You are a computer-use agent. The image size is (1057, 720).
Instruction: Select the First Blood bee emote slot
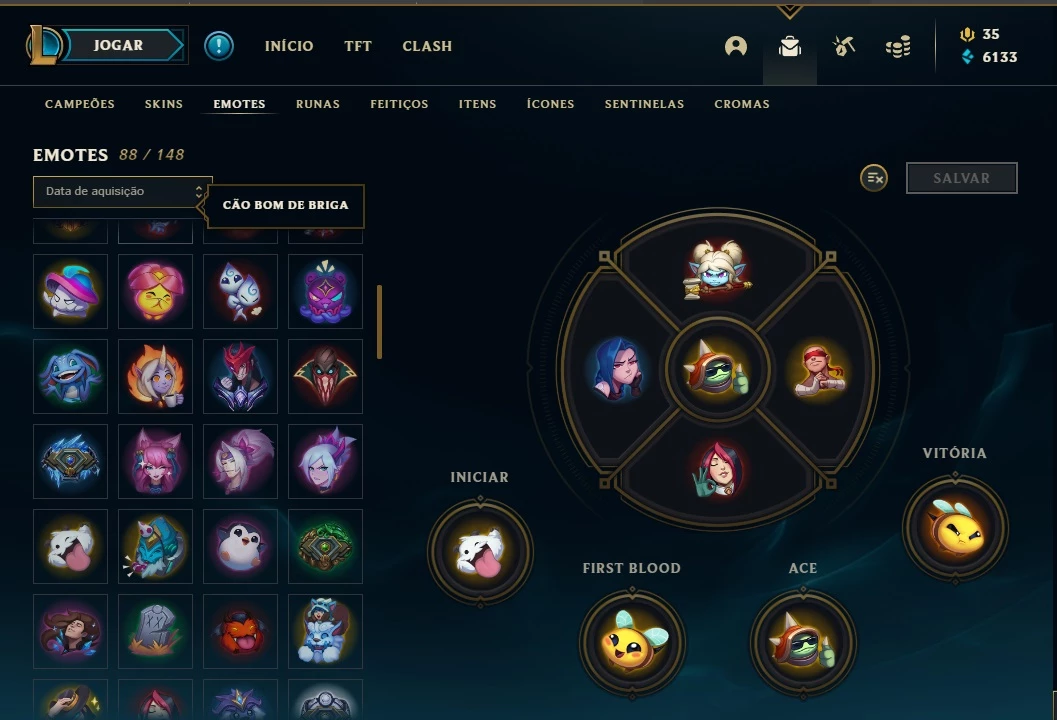[x=632, y=643]
